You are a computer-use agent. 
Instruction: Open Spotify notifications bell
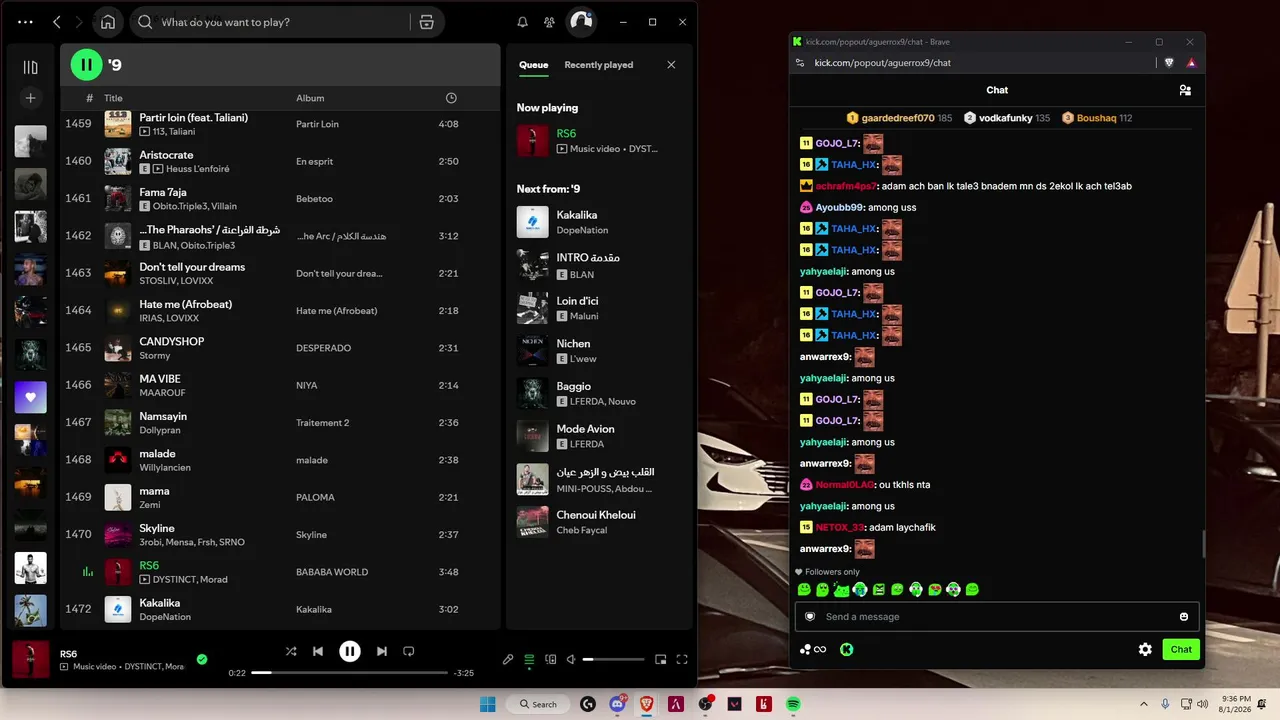click(522, 22)
